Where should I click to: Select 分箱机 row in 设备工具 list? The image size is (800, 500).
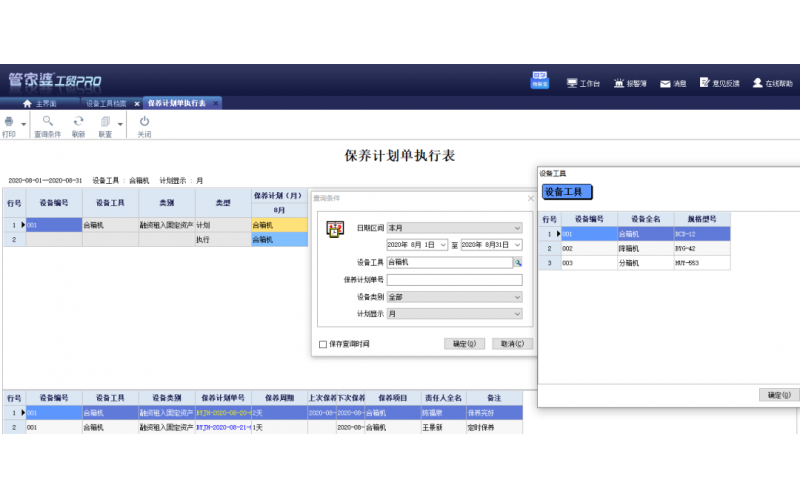(635, 263)
